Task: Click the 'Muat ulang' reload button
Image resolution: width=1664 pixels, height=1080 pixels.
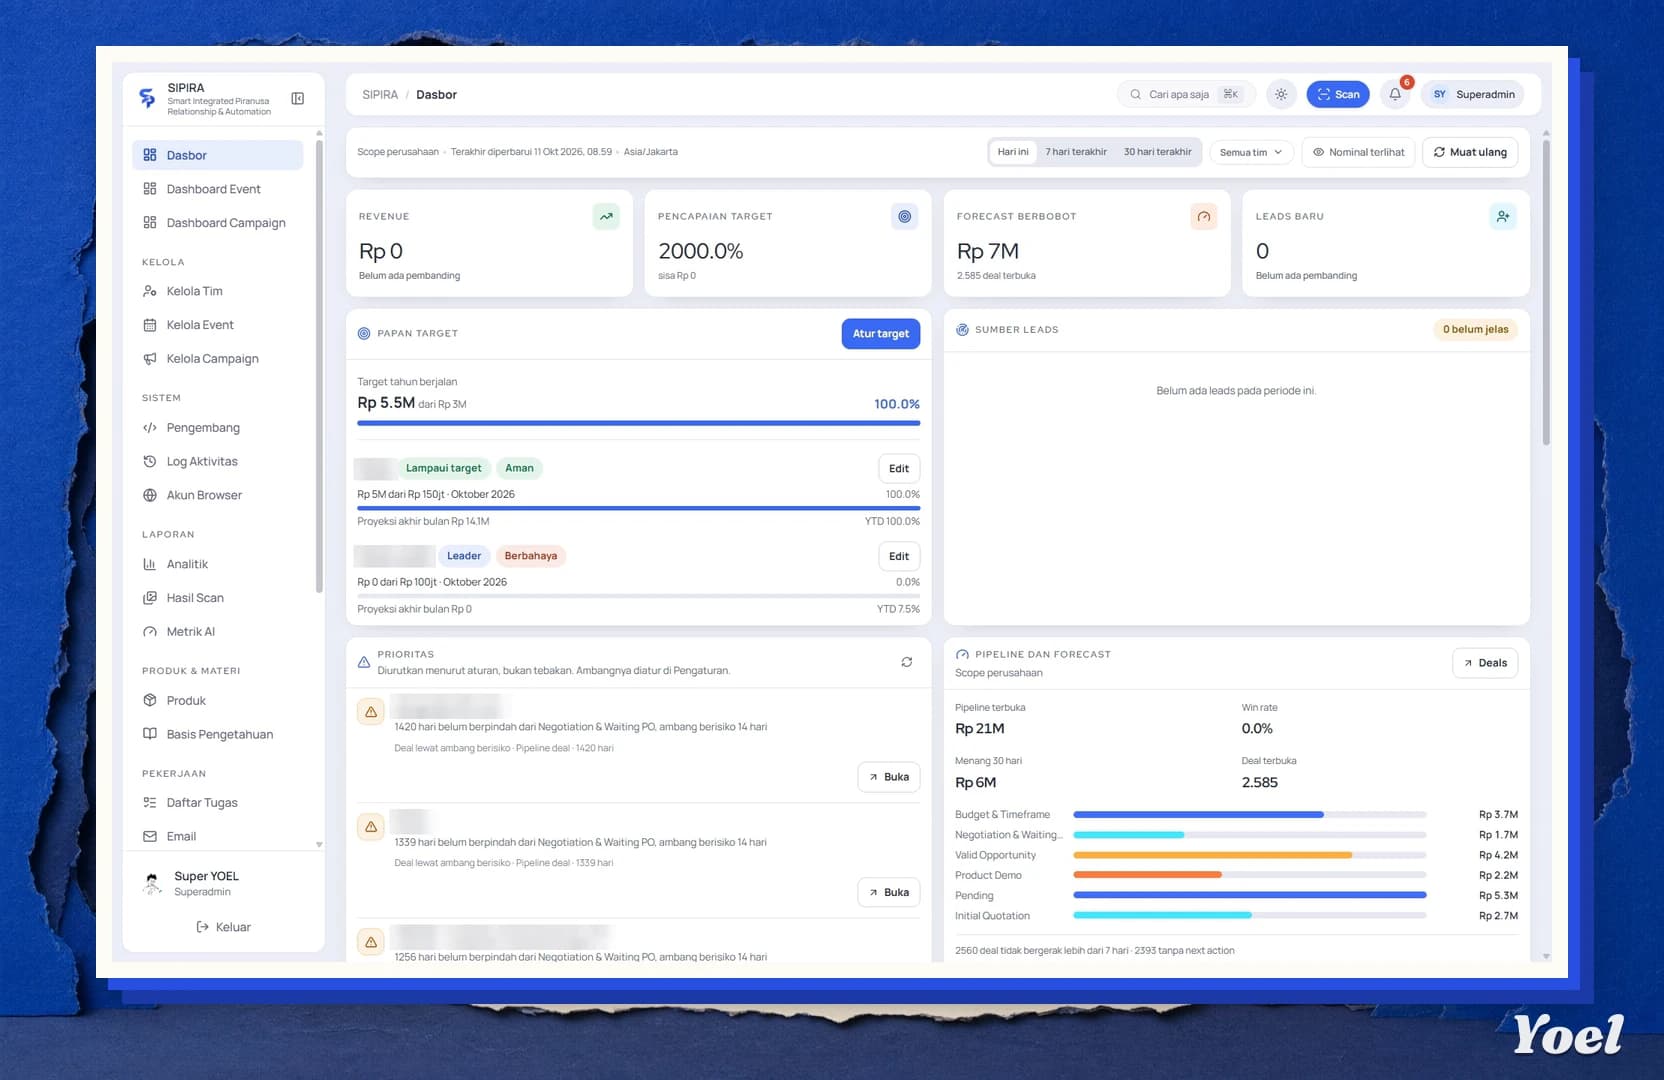Action: pyautogui.click(x=1470, y=152)
